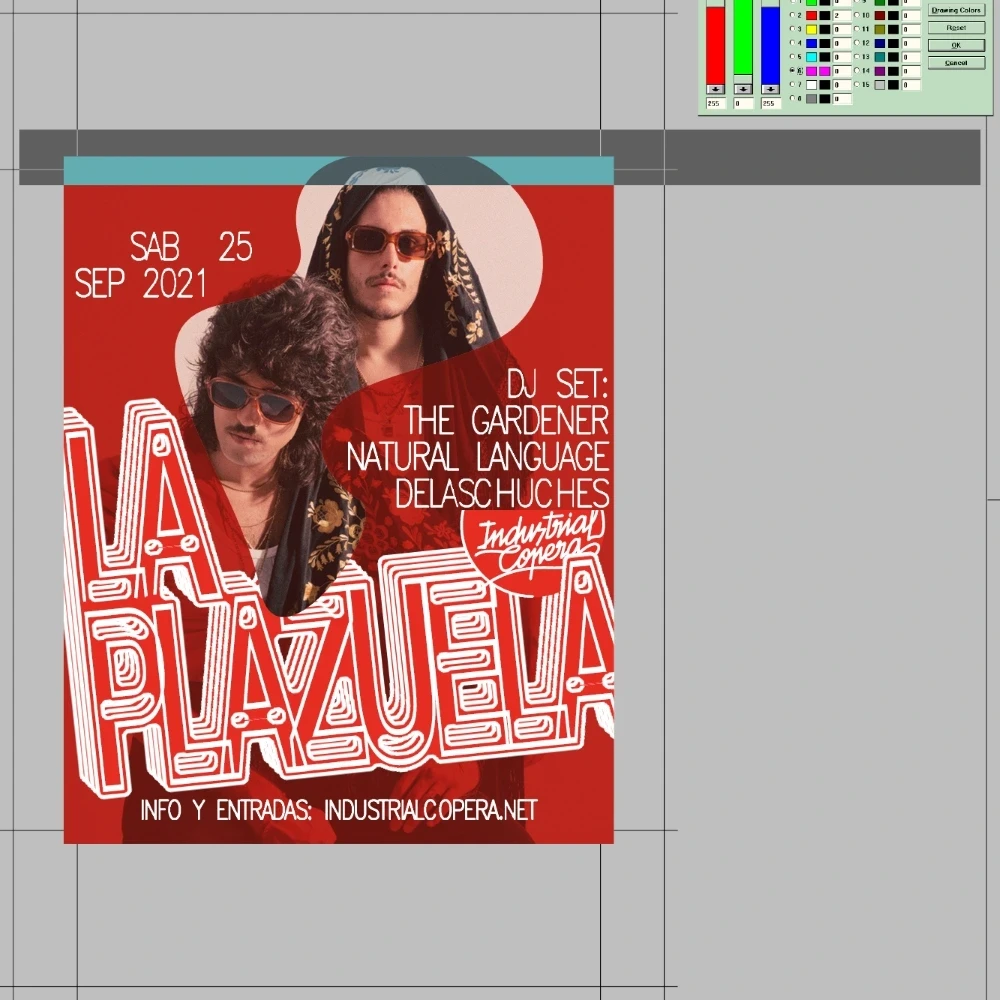Select color number 2 radio button
The width and height of the screenshot is (1000, 1000).
(x=793, y=15)
